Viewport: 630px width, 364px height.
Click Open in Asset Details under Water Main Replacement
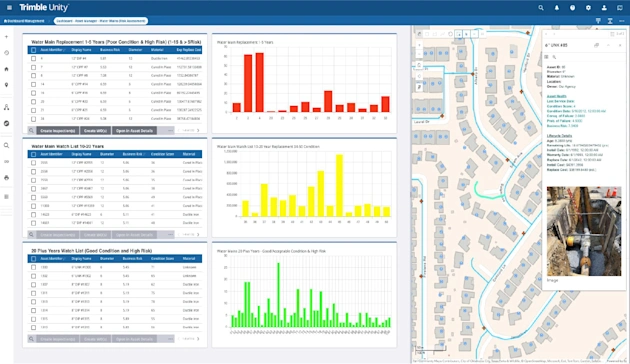coord(134,131)
